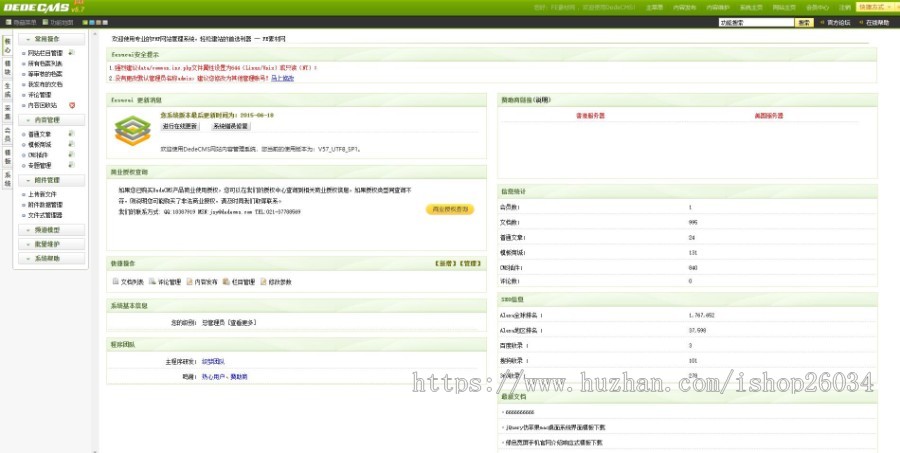The width and height of the screenshot is (900, 453).
Task: Click icon next to 网站栏目管理
Action: click(x=71, y=52)
